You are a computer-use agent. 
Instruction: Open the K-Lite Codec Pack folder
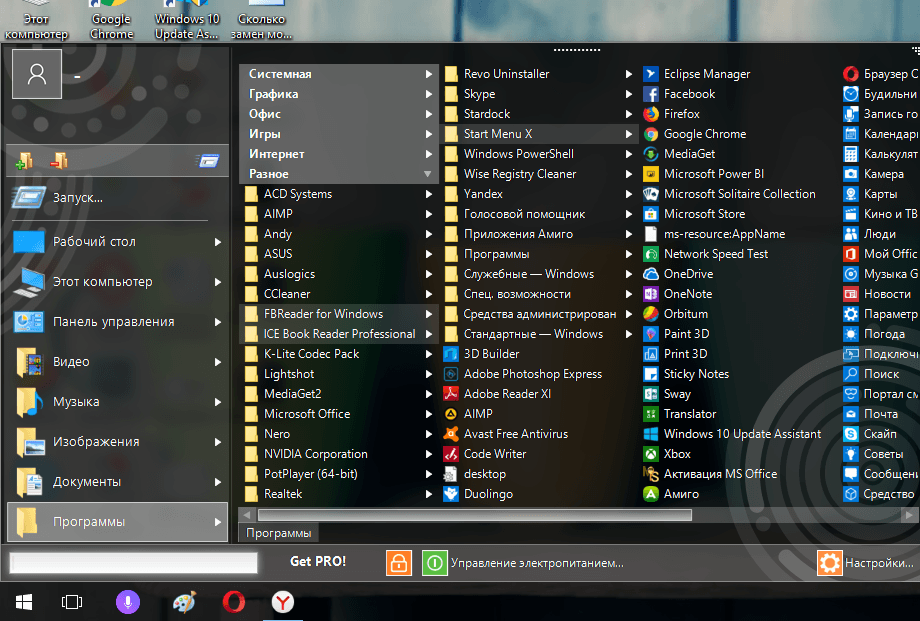[339, 354]
